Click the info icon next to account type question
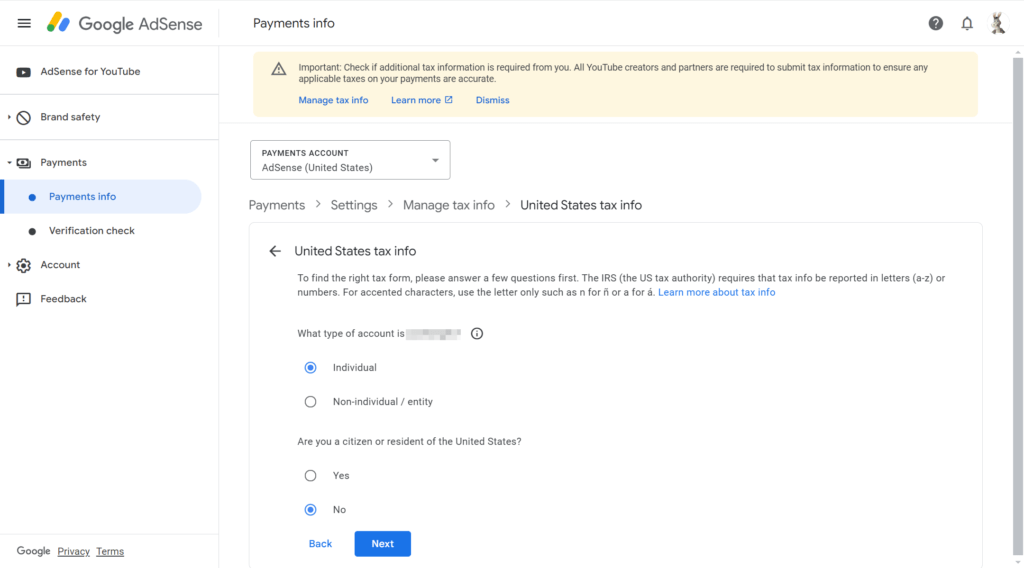The height and width of the screenshot is (568, 1024). coord(477,334)
